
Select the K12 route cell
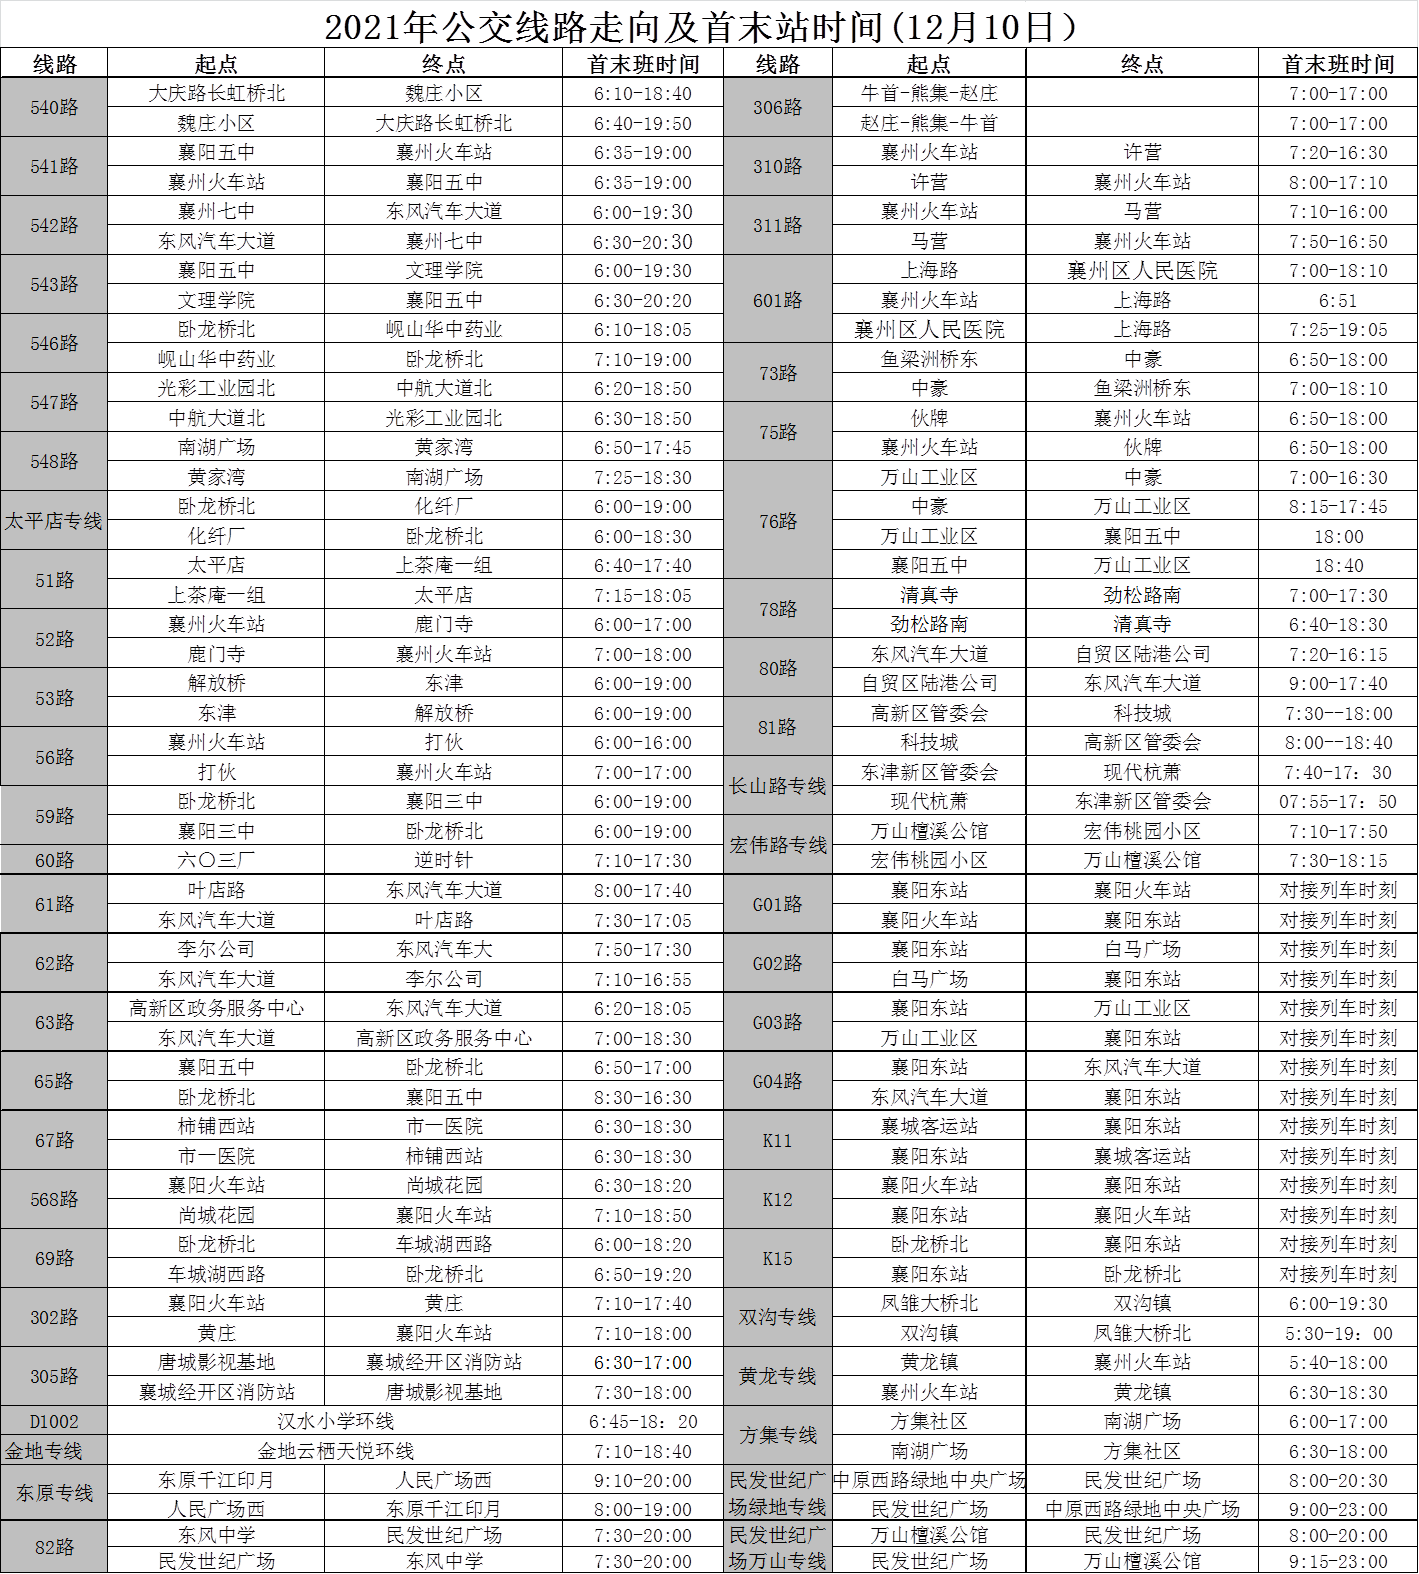777,1199
